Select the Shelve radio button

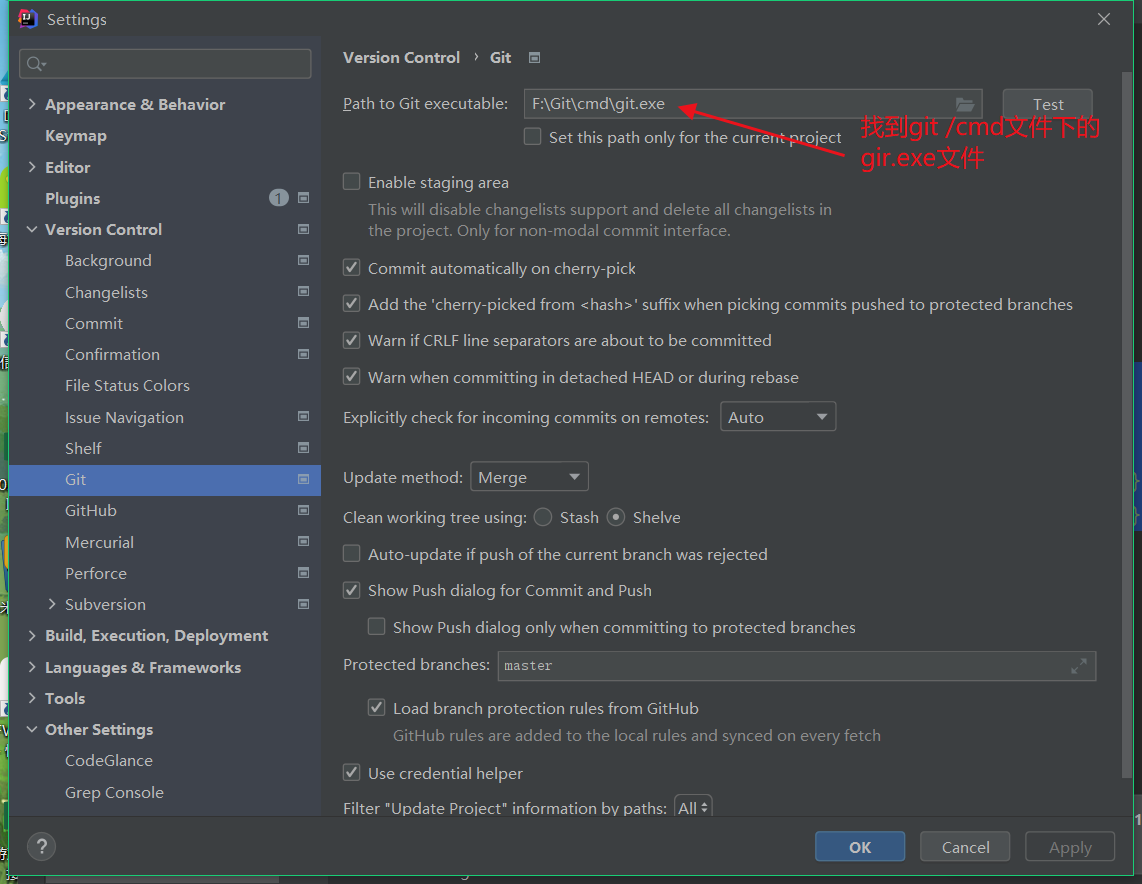click(616, 517)
